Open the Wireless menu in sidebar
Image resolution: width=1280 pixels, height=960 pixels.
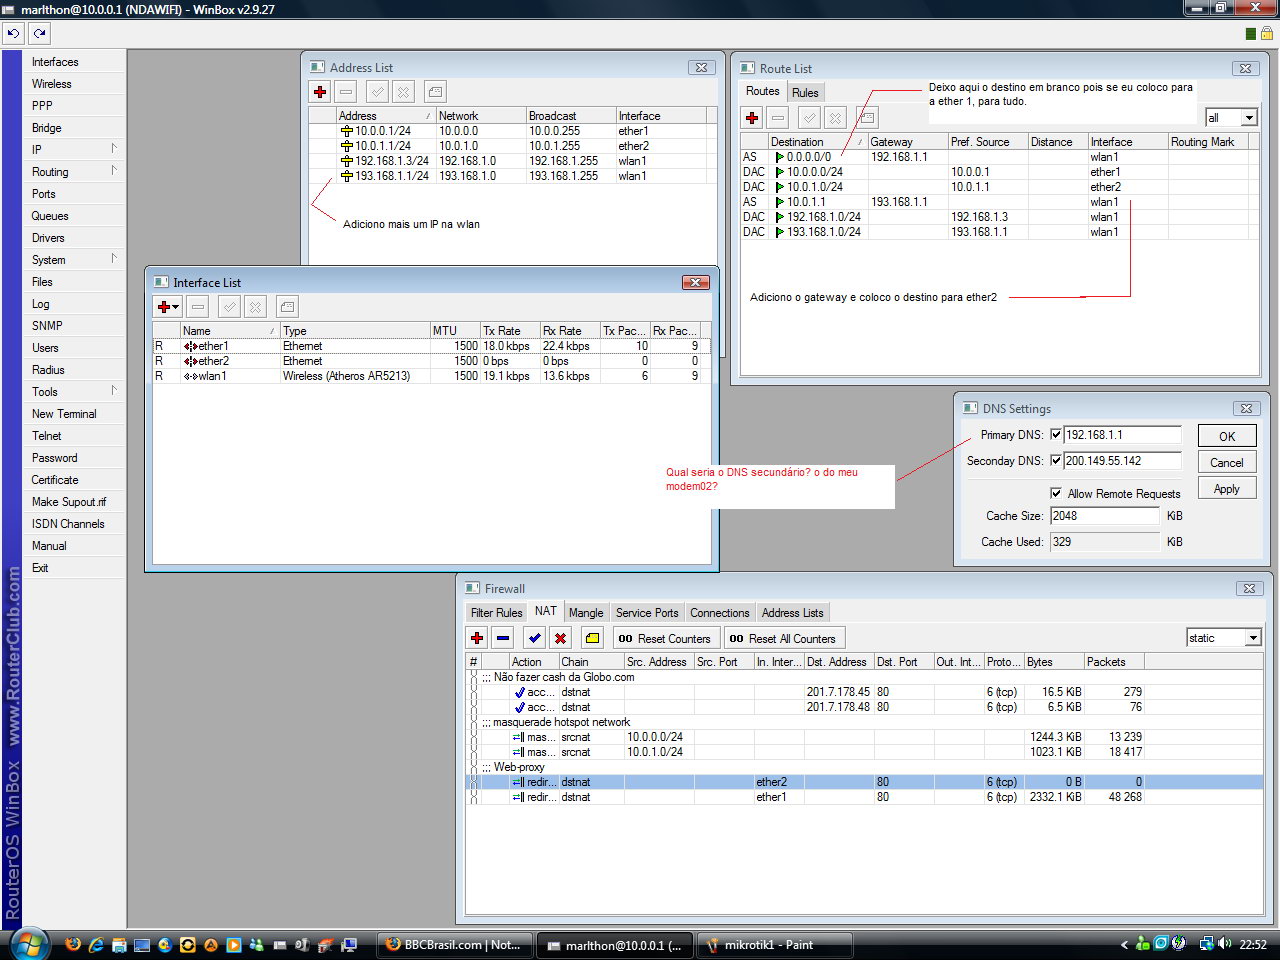(x=52, y=84)
